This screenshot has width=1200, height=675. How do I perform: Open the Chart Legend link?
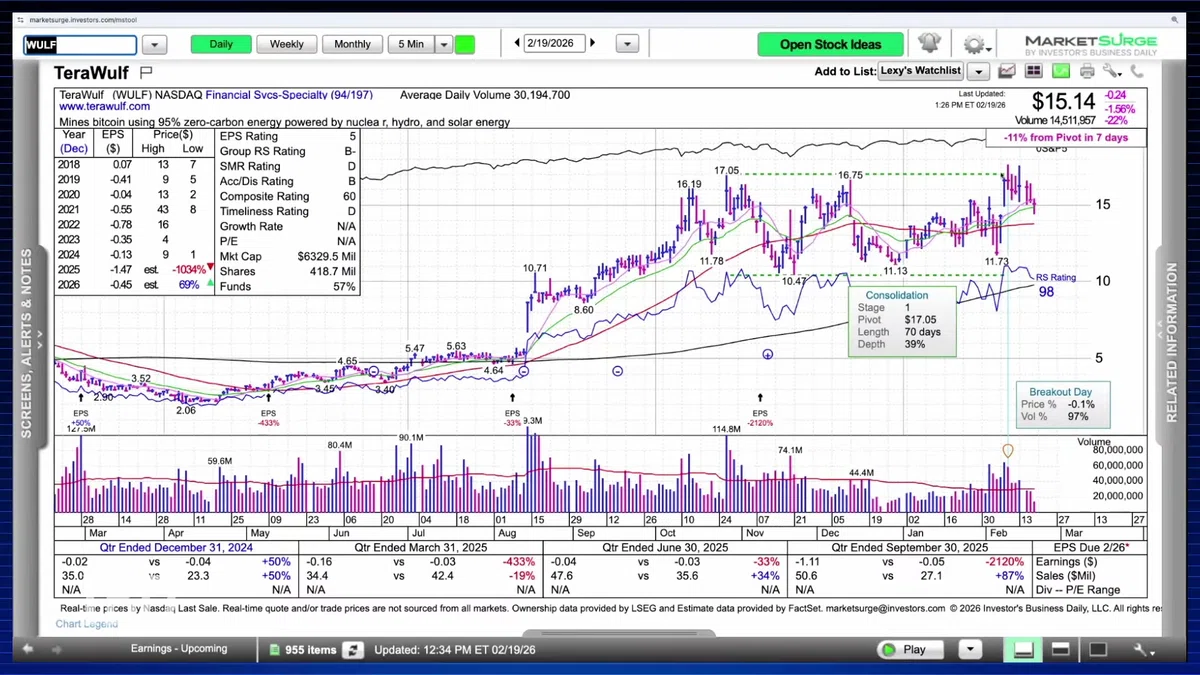[x=87, y=624]
